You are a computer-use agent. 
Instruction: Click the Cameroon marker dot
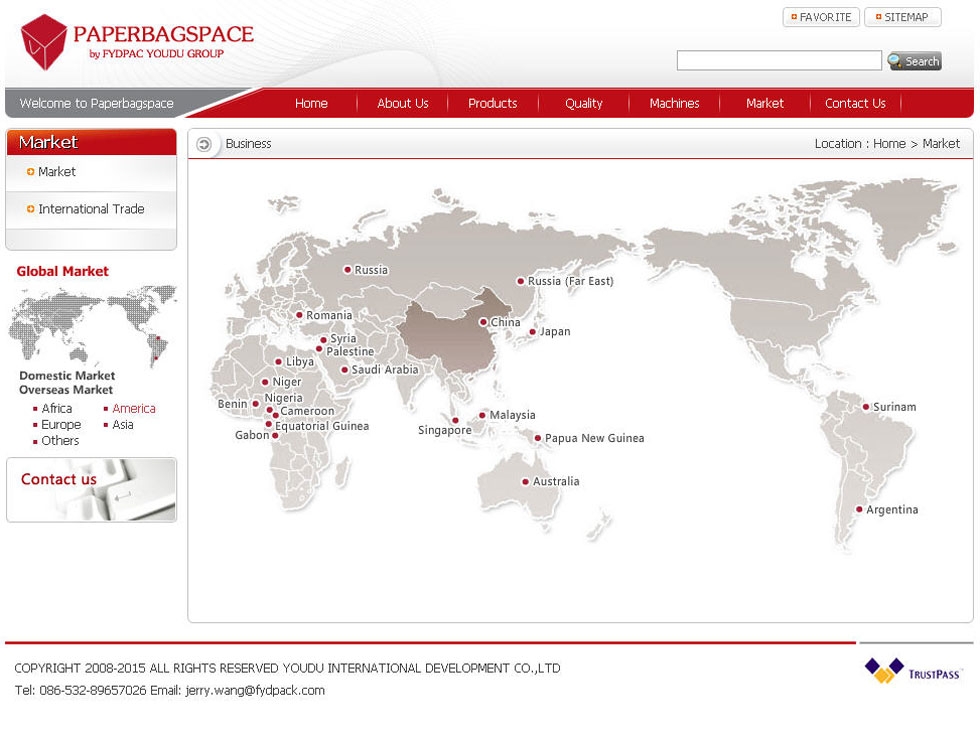[275, 415]
